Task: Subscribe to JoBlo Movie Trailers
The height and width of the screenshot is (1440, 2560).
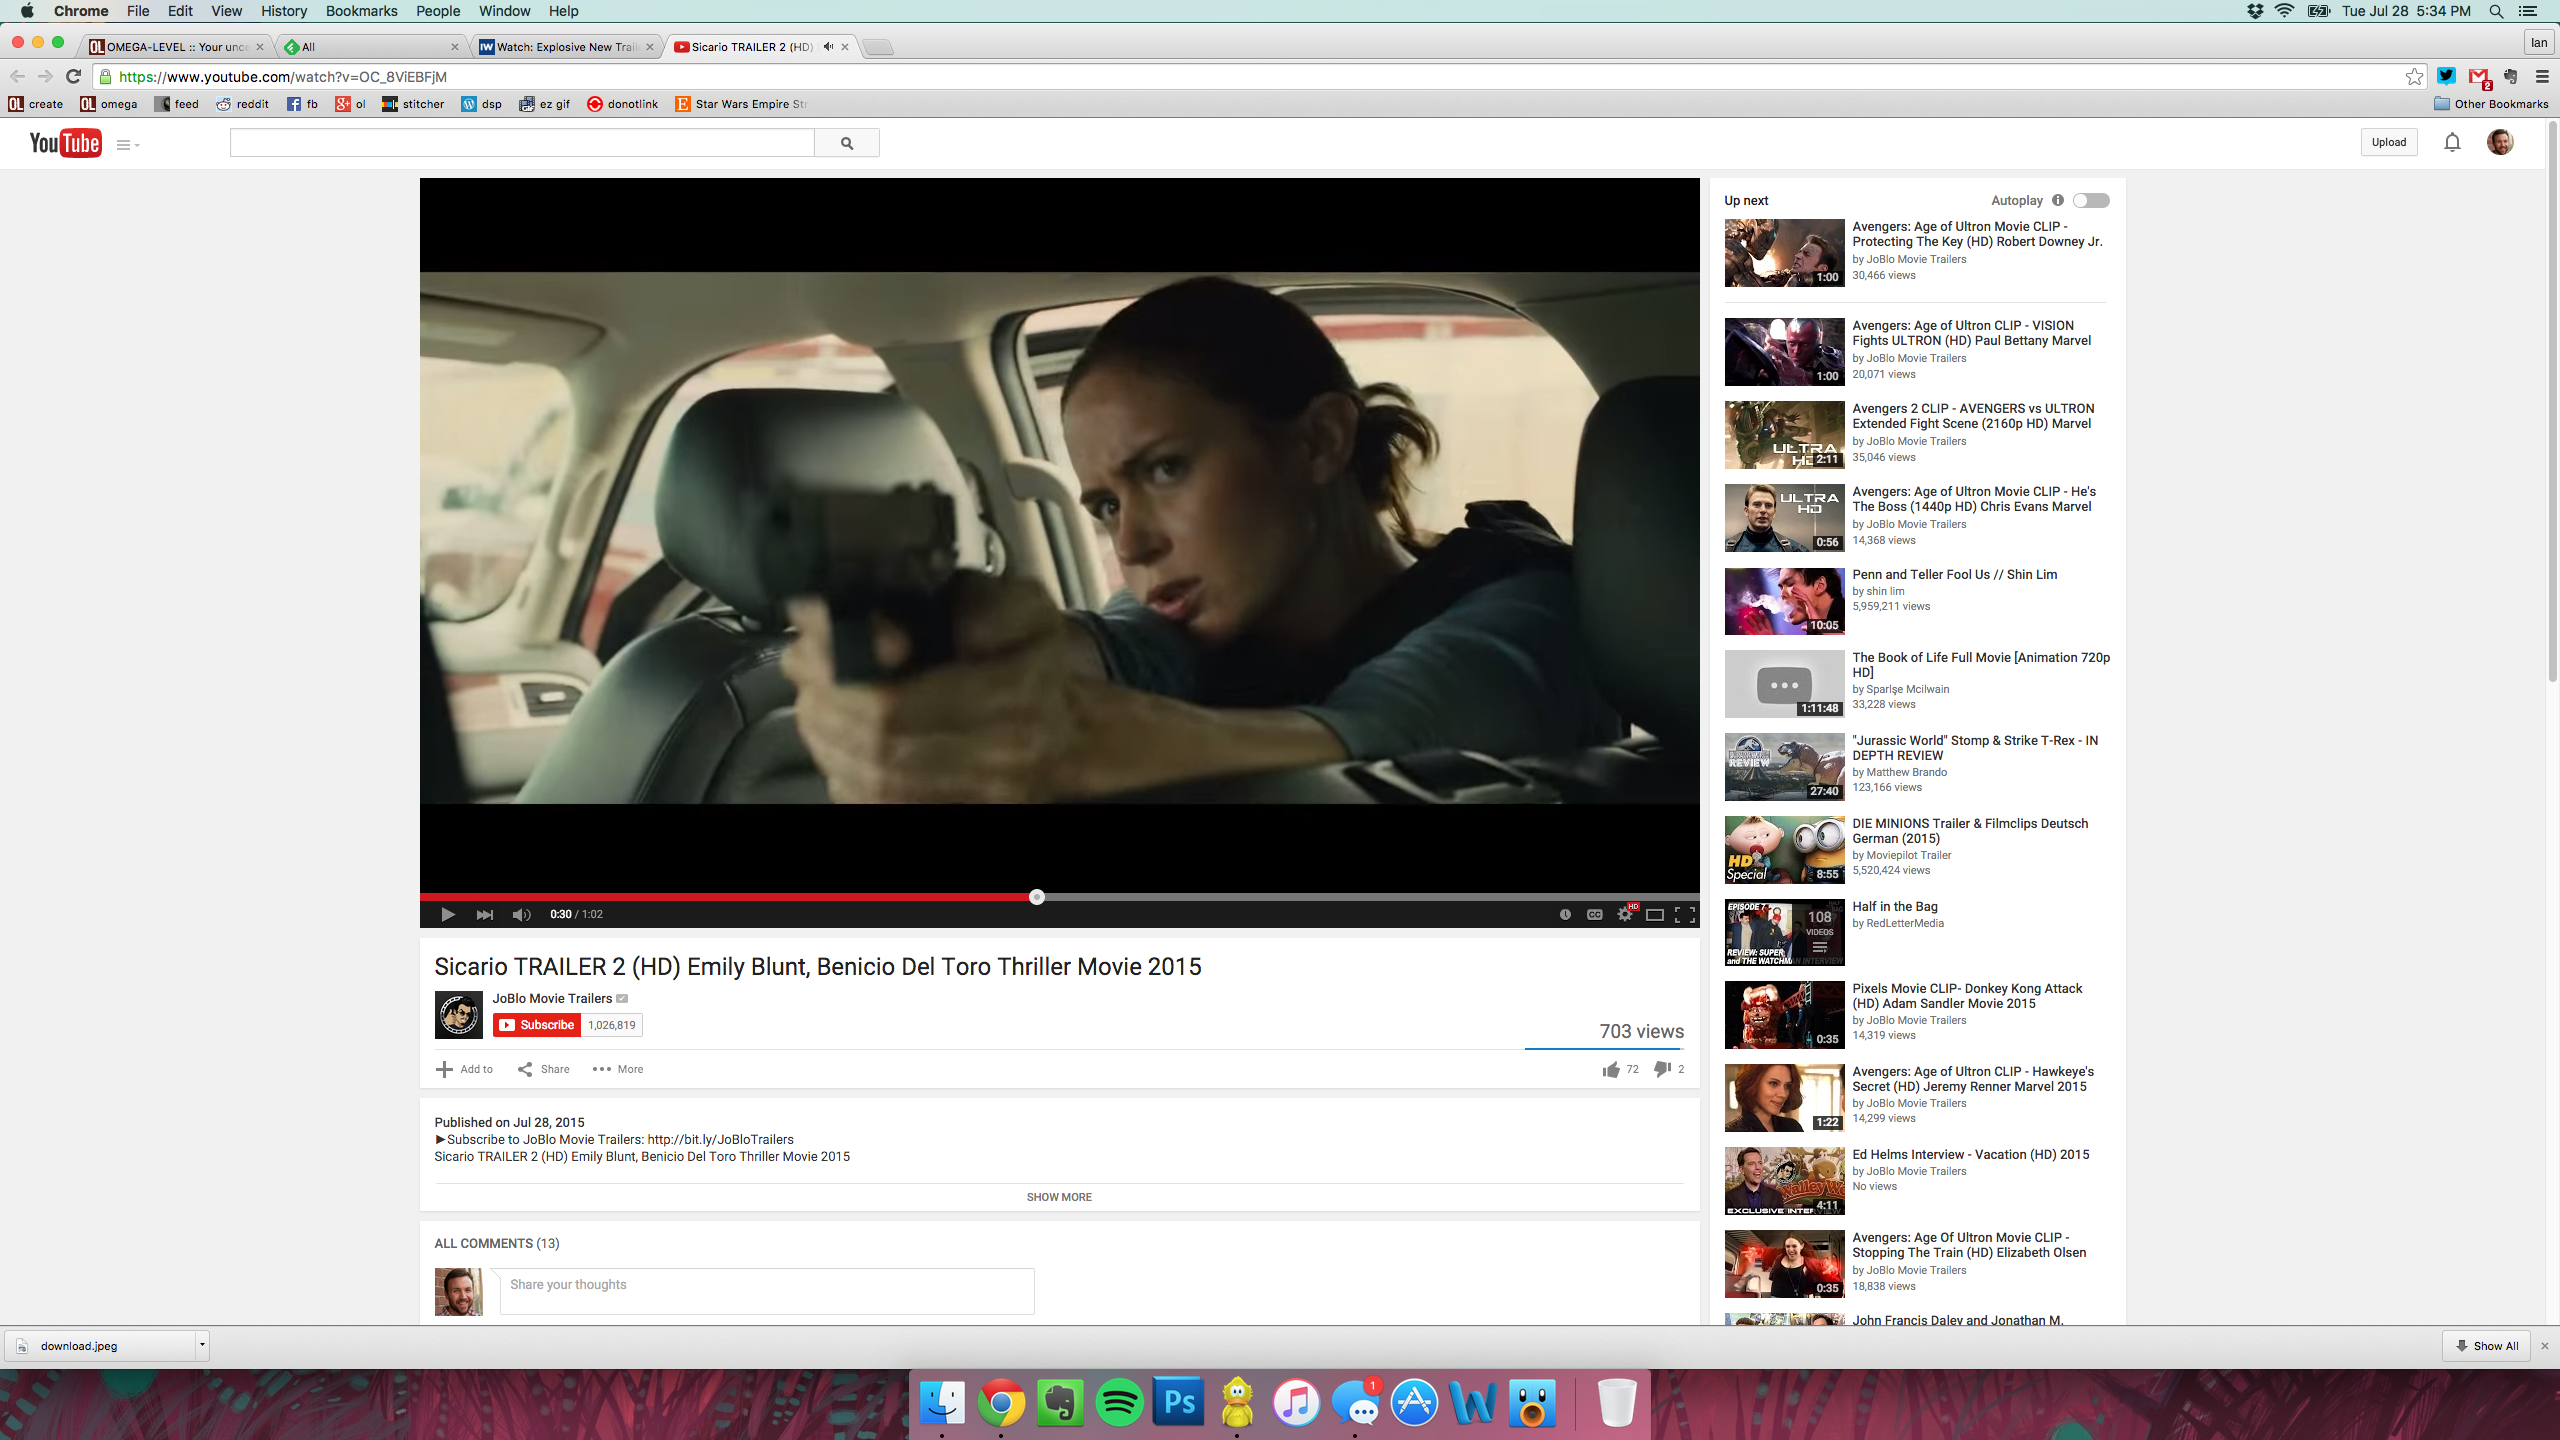Action: point(537,1025)
